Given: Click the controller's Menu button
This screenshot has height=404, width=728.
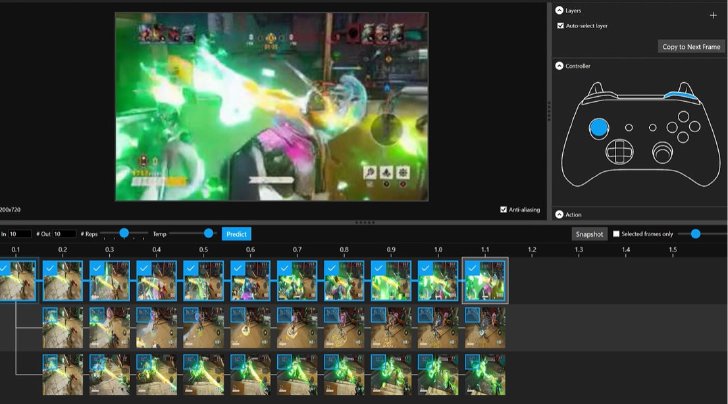Looking at the screenshot, I should click(652, 127).
